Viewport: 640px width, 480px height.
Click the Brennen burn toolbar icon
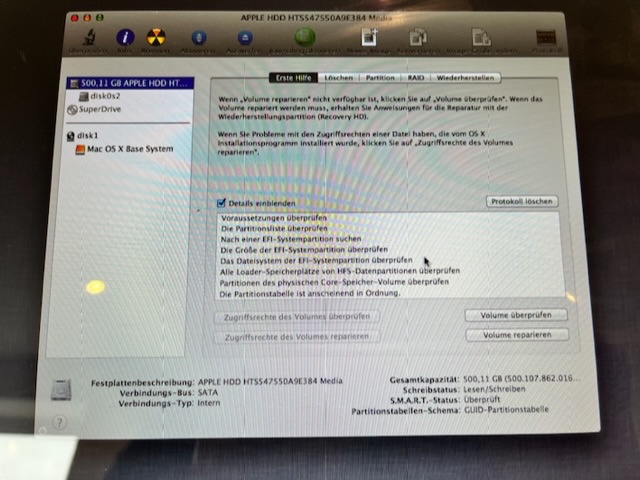(x=156, y=38)
